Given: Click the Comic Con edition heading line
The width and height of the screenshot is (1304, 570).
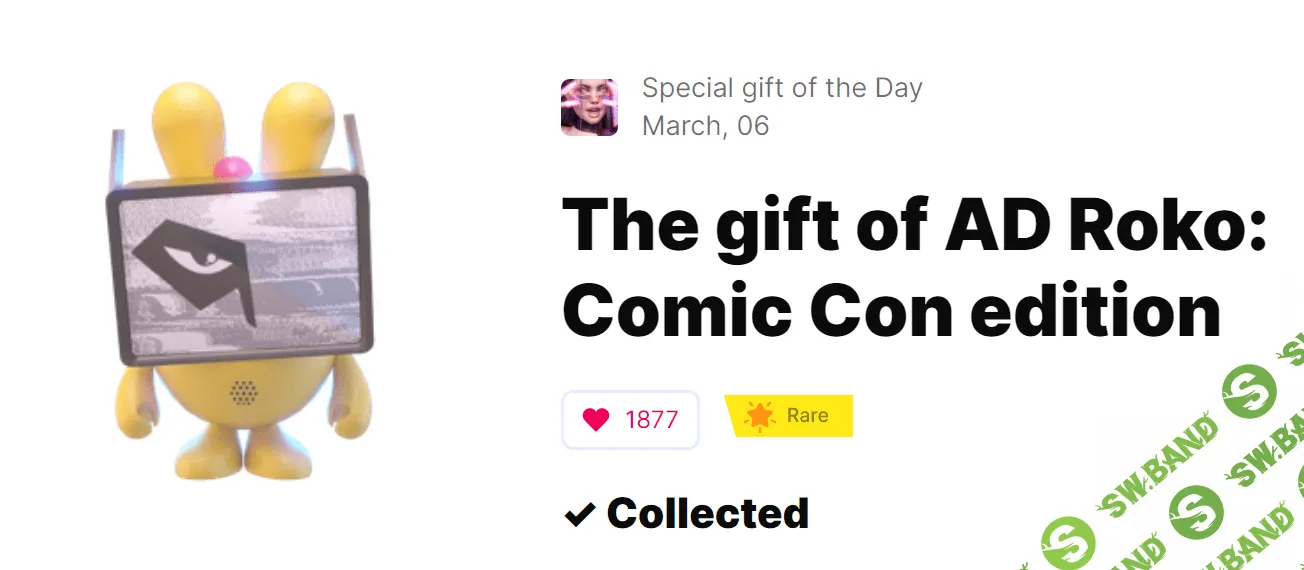Looking at the screenshot, I should point(891,310).
